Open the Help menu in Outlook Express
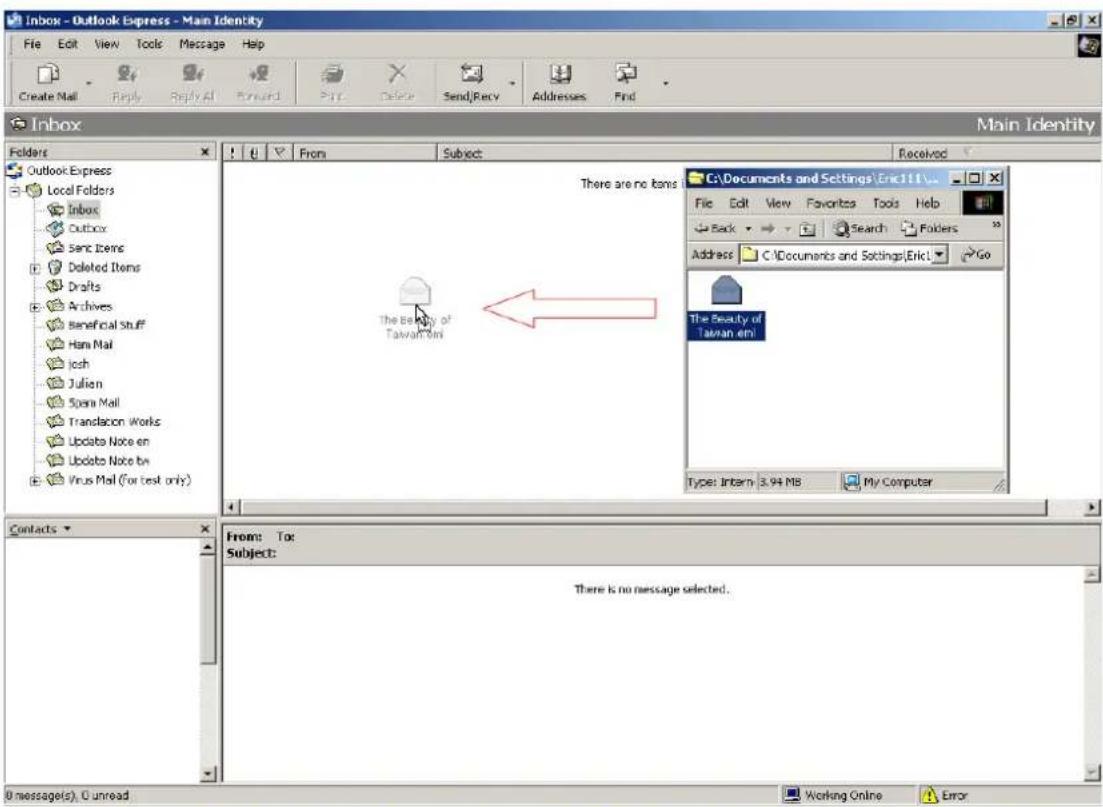 pos(253,44)
